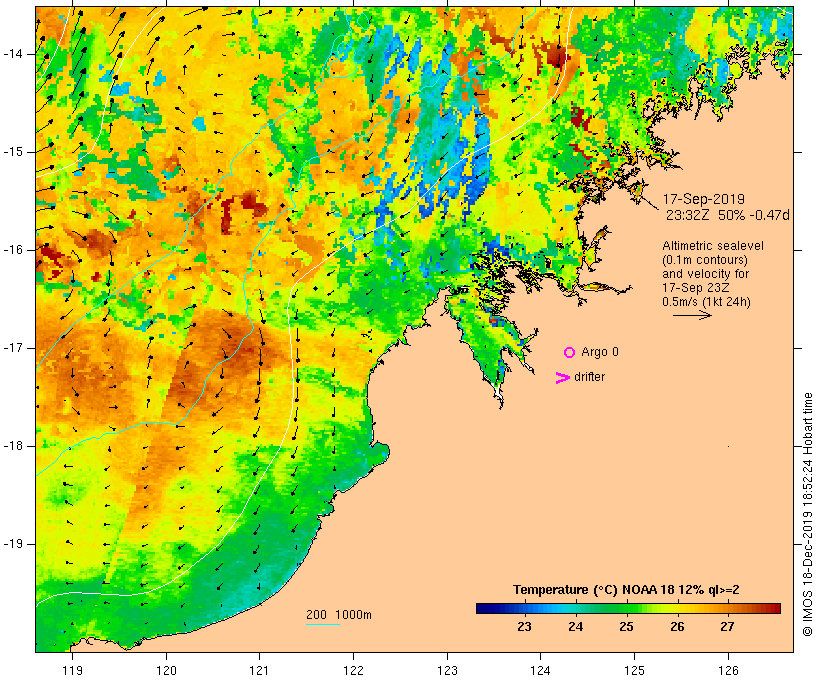820x680 pixels.
Task: Click the cyan 200m contour legend line
Action: [323, 624]
